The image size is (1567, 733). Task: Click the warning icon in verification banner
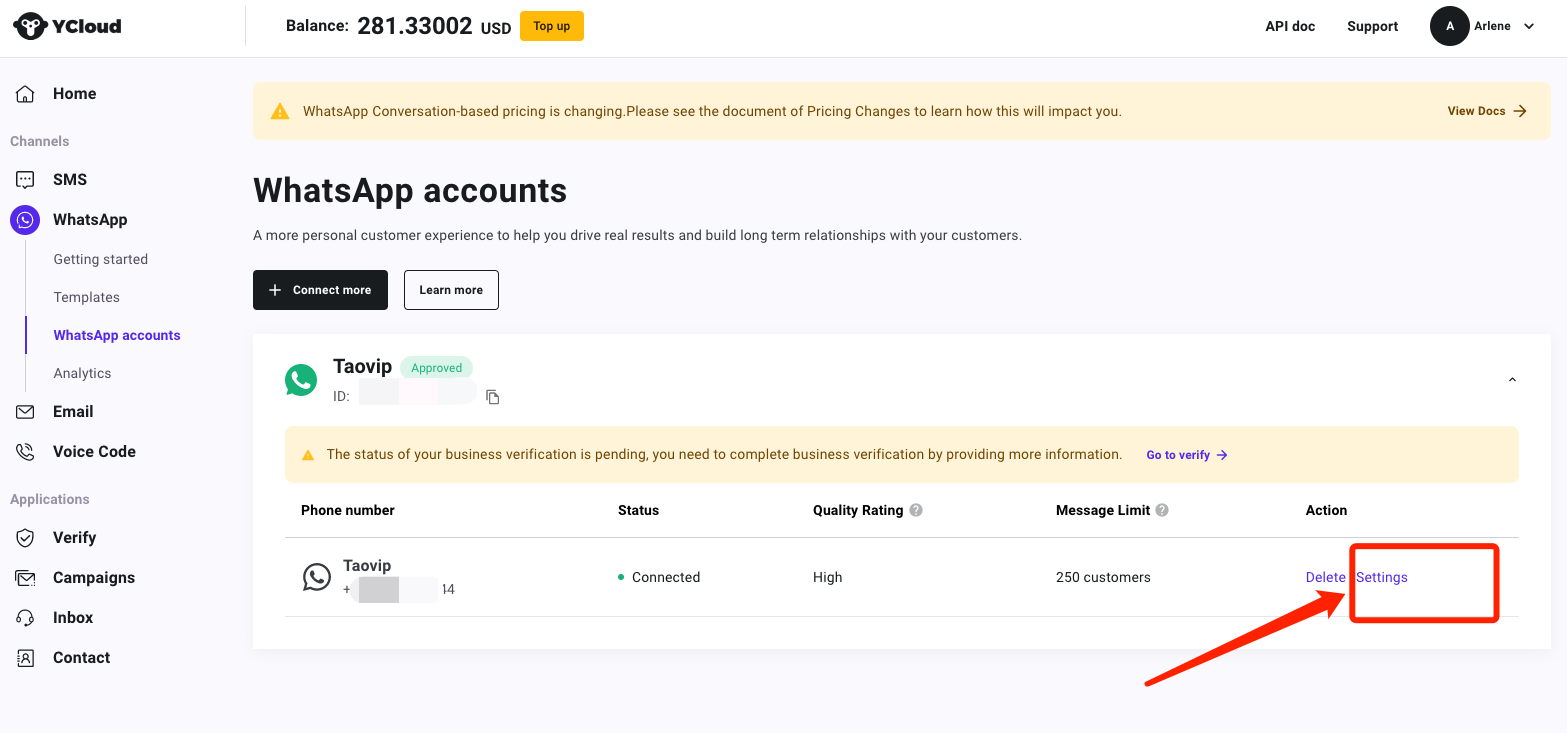(x=308, y=455)
